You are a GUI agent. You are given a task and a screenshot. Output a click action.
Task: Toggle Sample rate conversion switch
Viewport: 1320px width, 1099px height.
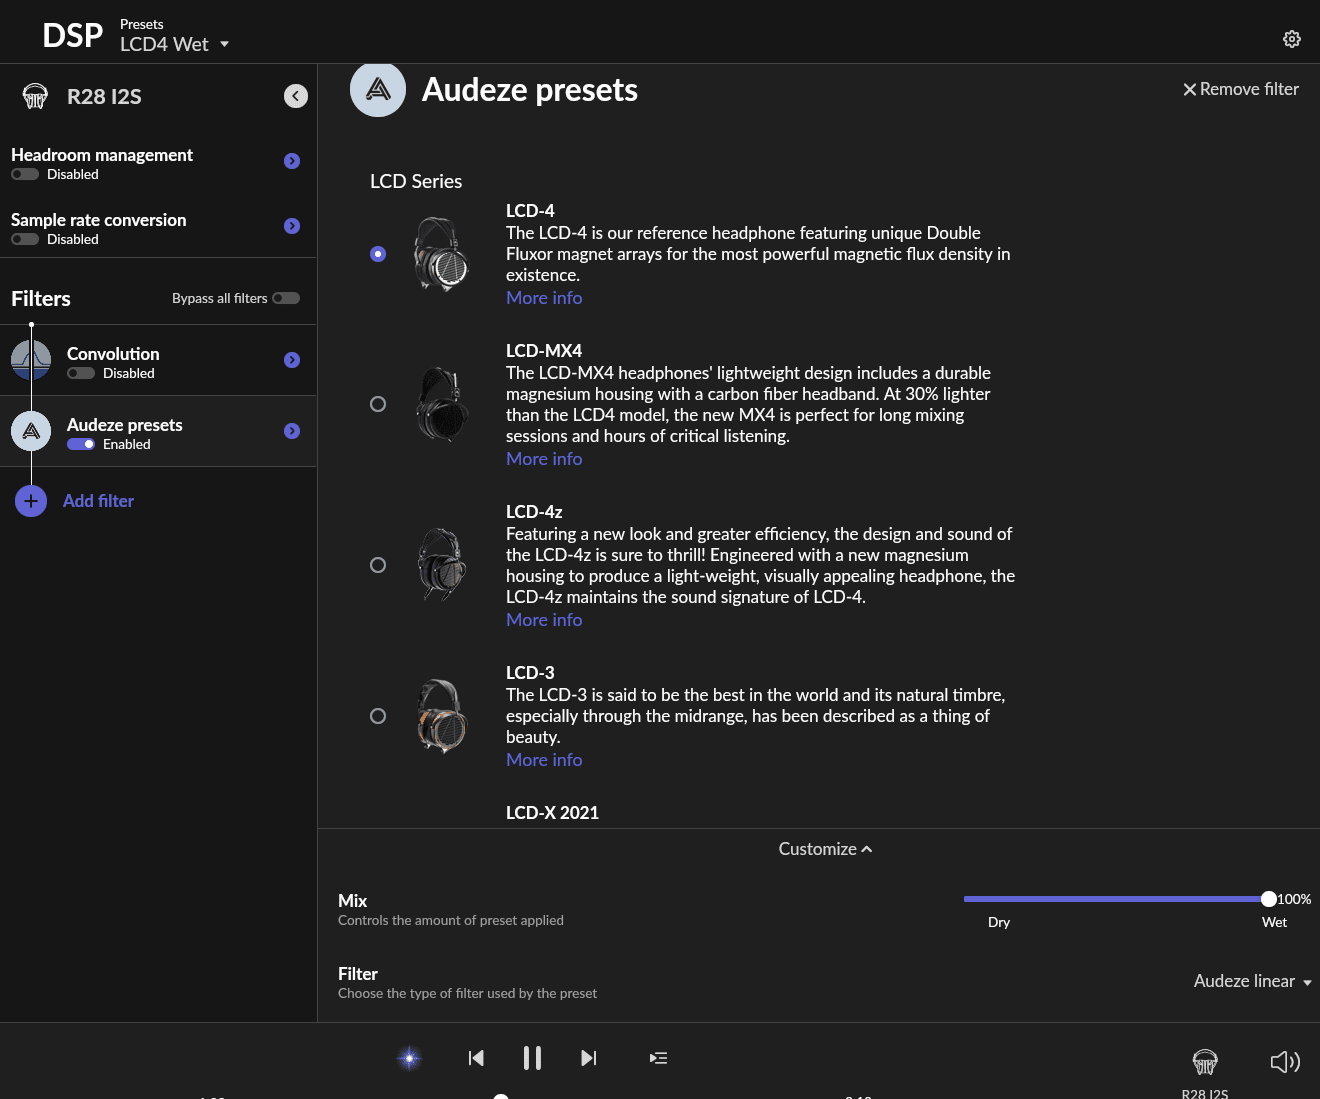click(x=25, y=239)
